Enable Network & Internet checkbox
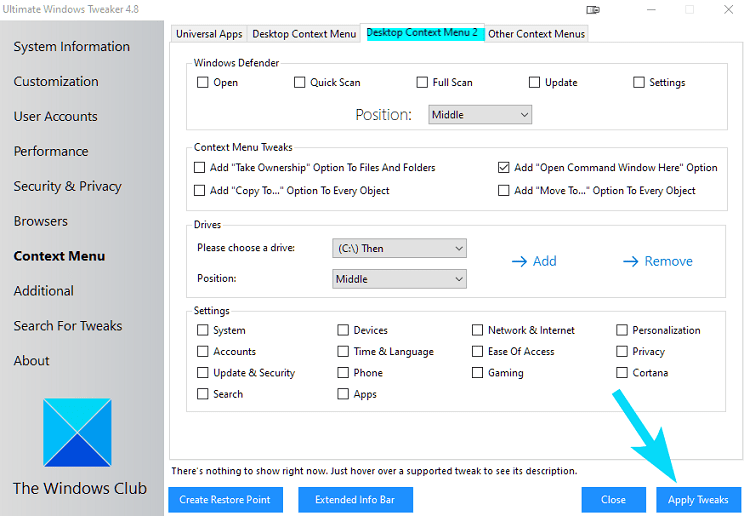The height and width of the screenshot is (516, 744). tap(477, 330)
